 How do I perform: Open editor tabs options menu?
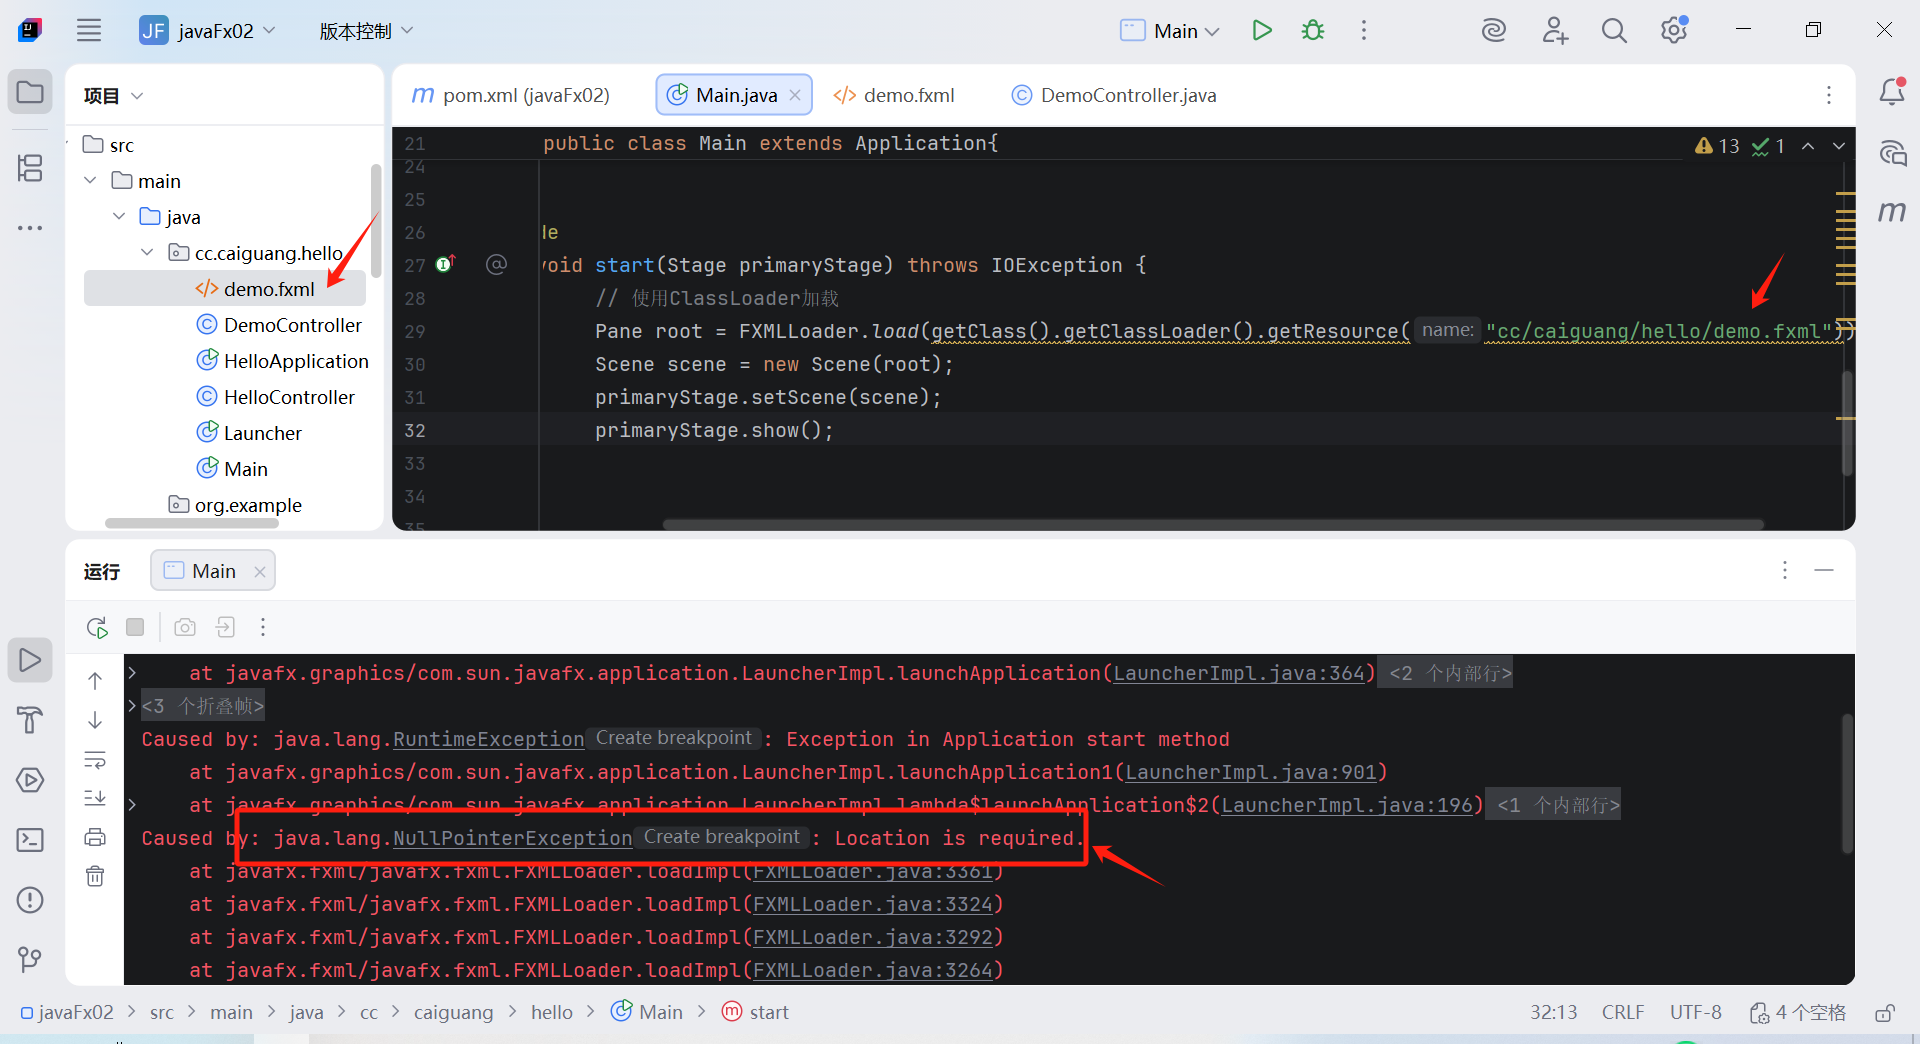coord(1829,95)
